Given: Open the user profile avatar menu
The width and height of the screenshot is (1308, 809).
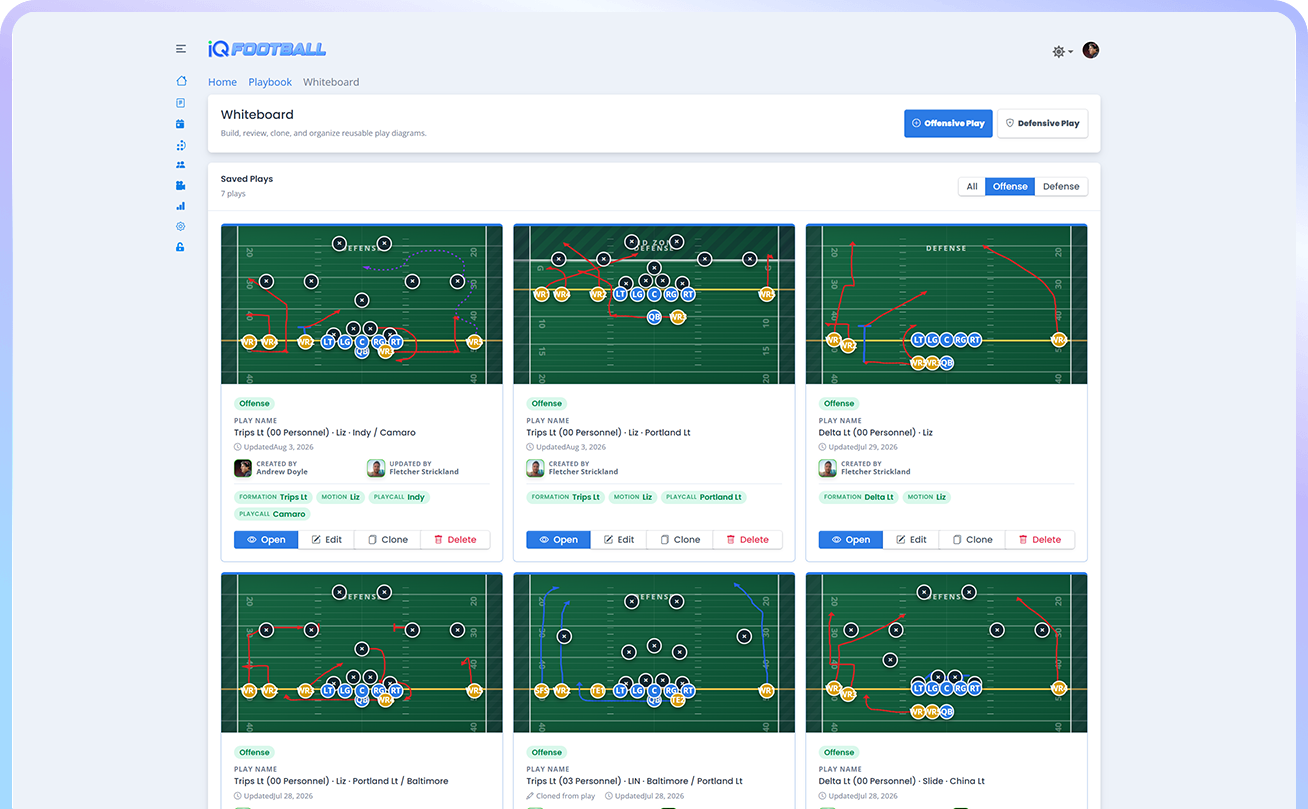Looking at the screenshot, I should [x=1091, y=50].
